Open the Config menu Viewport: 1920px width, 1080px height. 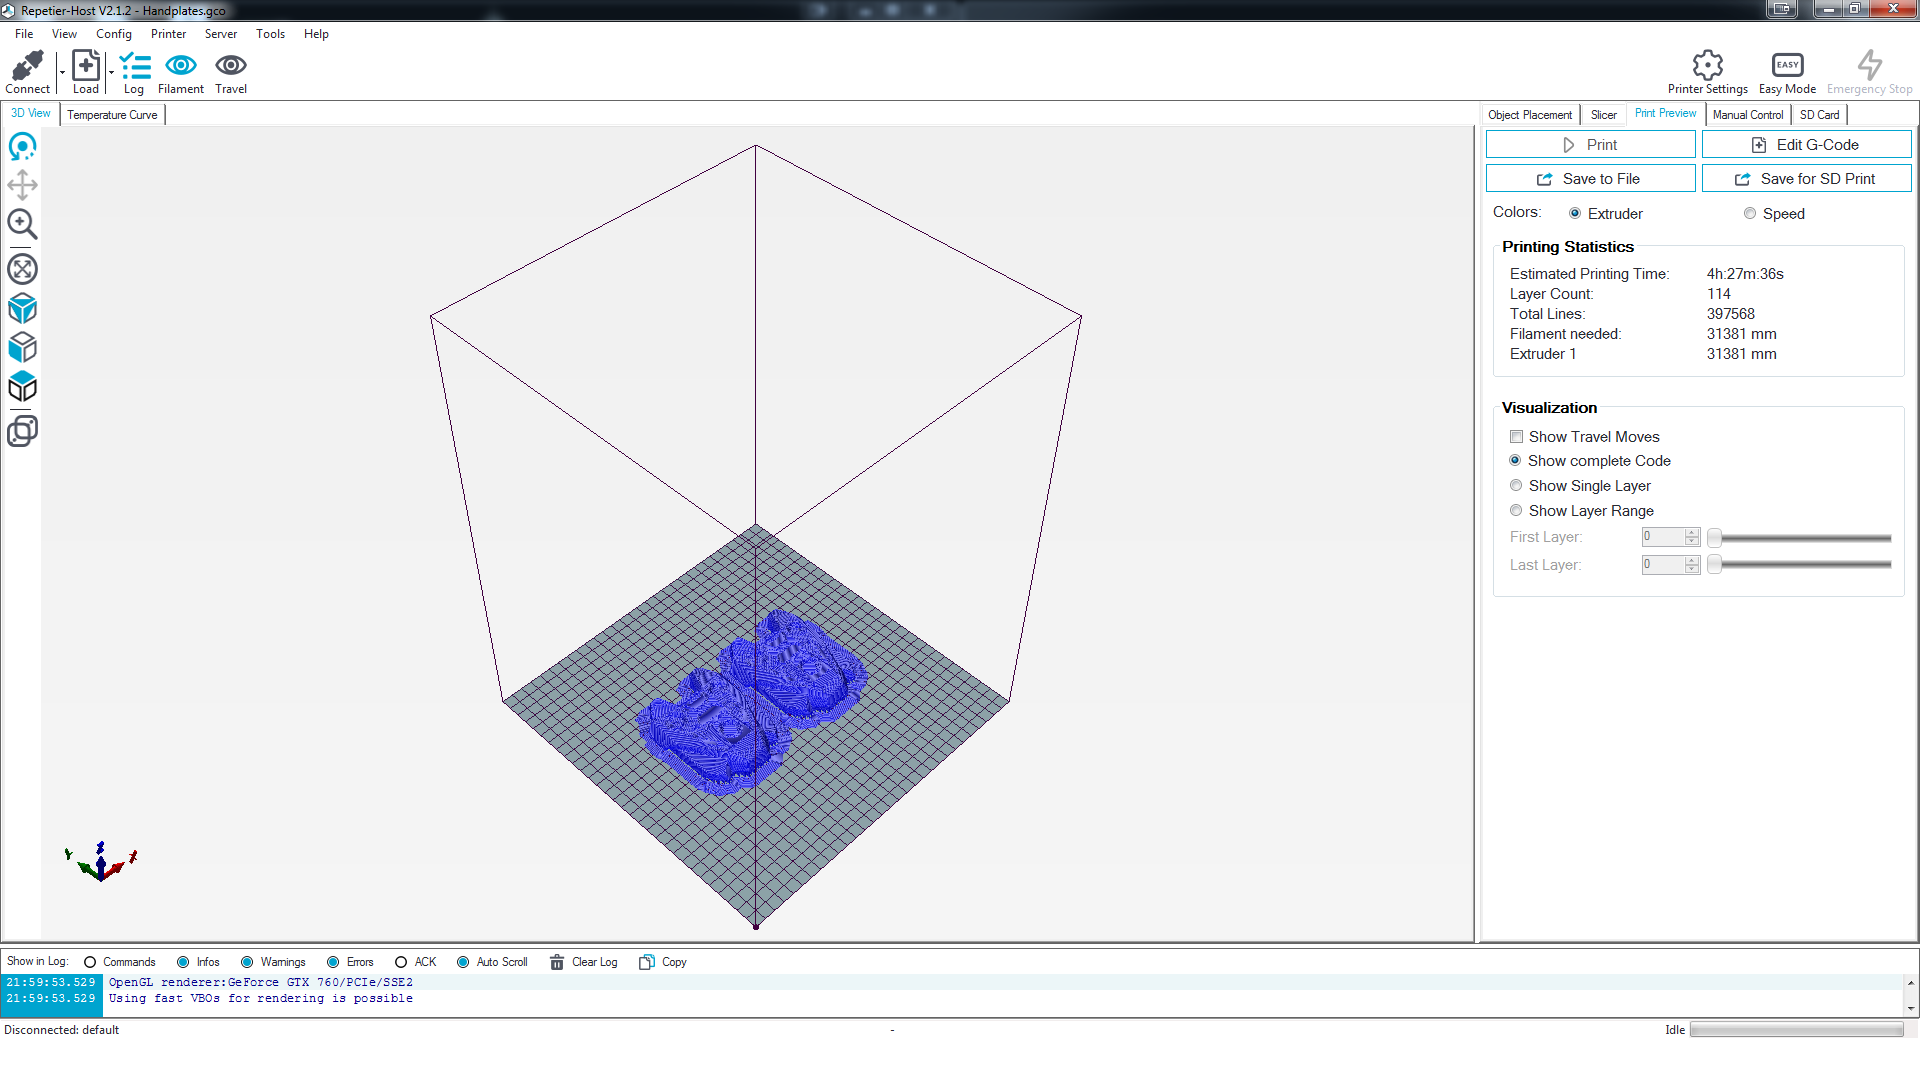click(x=113, y=34)
